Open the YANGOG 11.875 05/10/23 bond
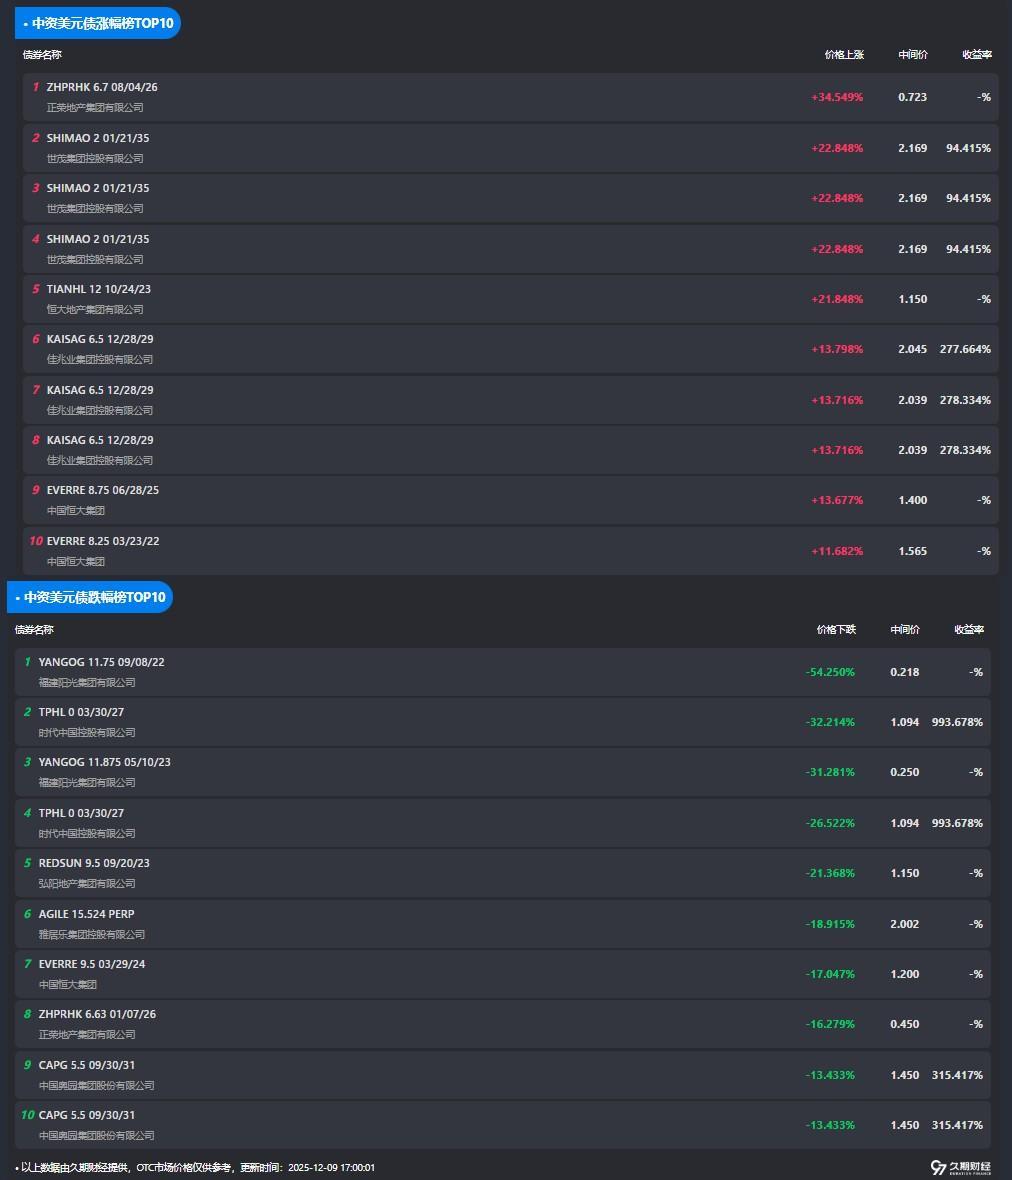This screenshot has width=1012, height=1180. (x=105, y=762)
